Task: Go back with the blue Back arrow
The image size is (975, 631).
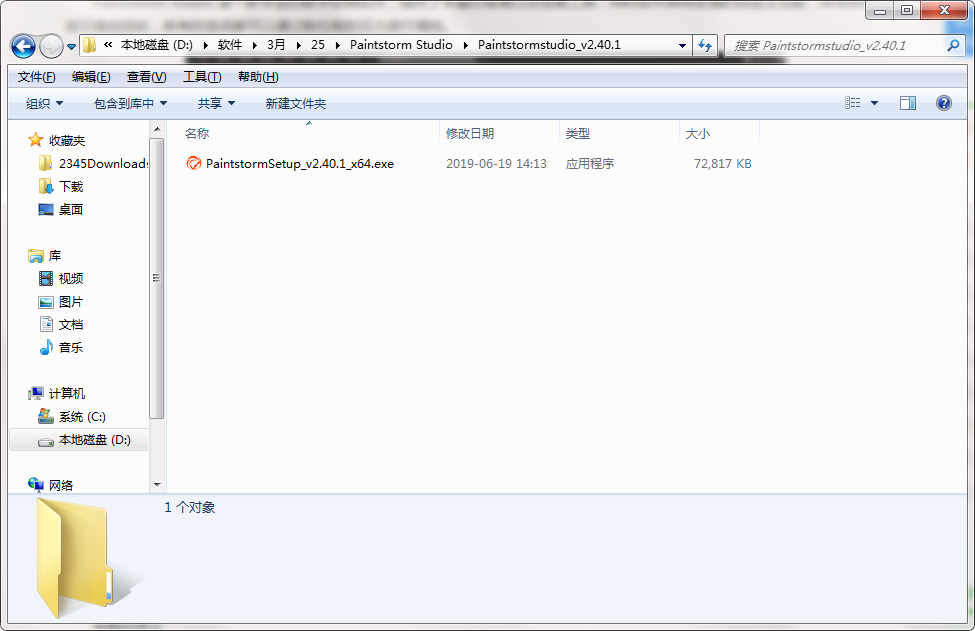Action: 23,46
